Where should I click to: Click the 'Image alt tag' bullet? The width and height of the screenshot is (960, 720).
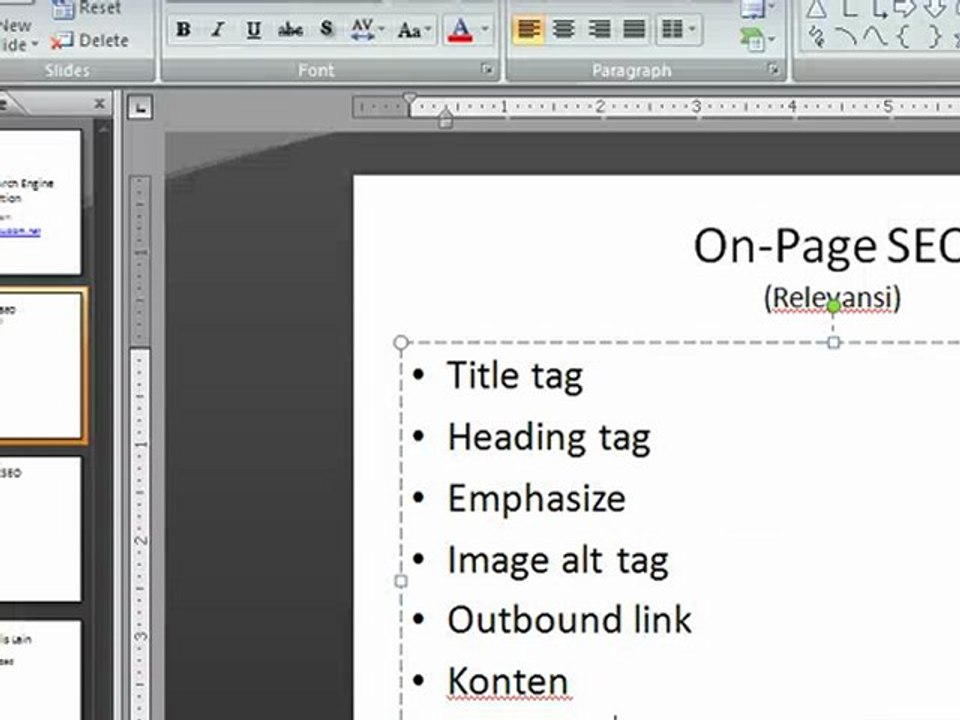click(x=558, y=561)
